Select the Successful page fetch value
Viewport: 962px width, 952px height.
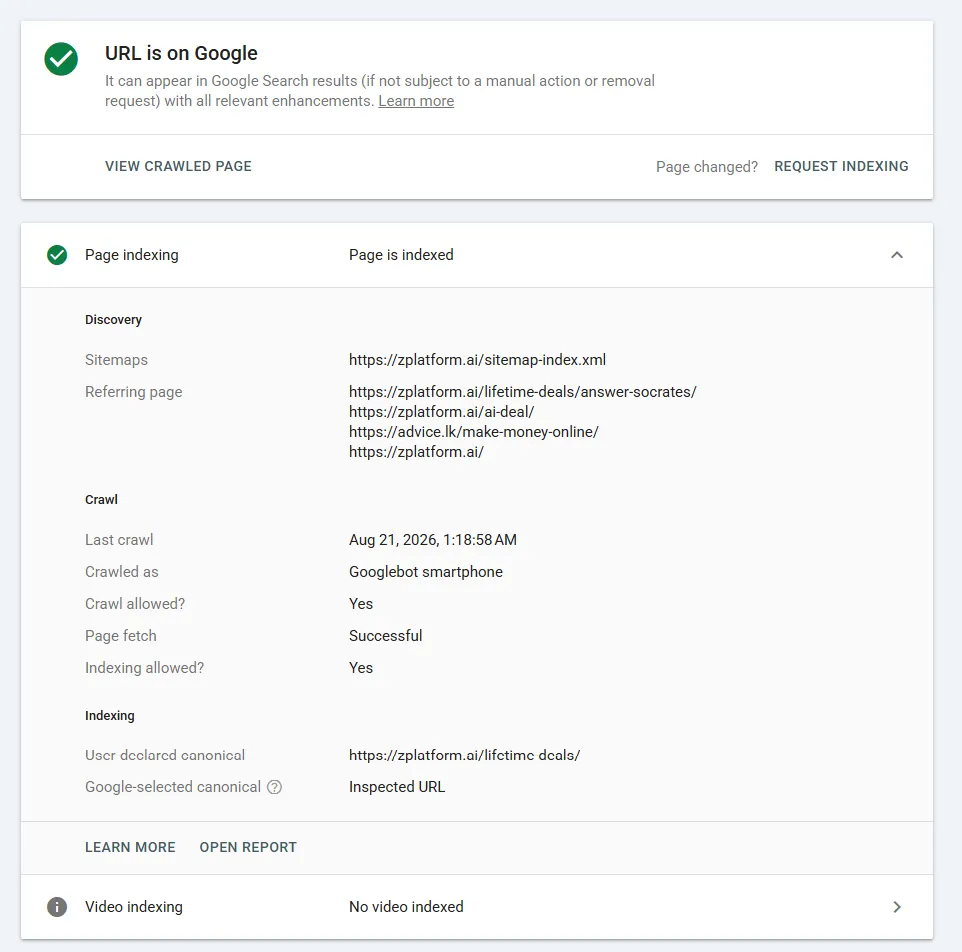(x=385, y=635)
